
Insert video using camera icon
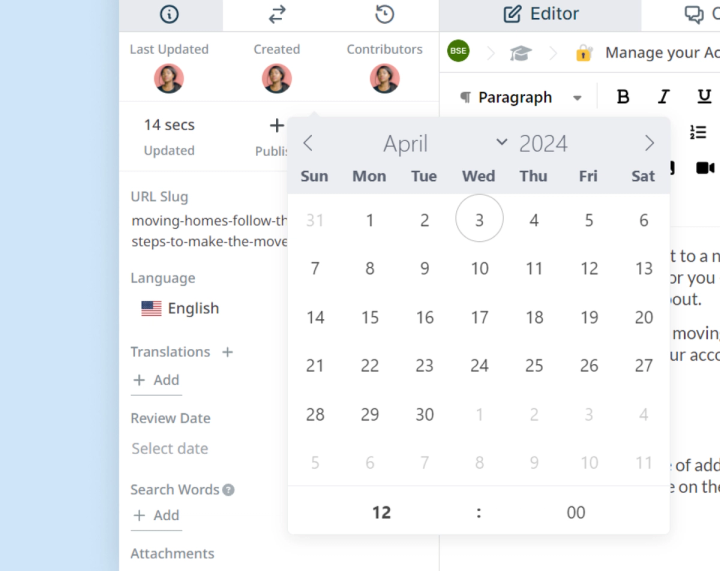pos(705,168)
